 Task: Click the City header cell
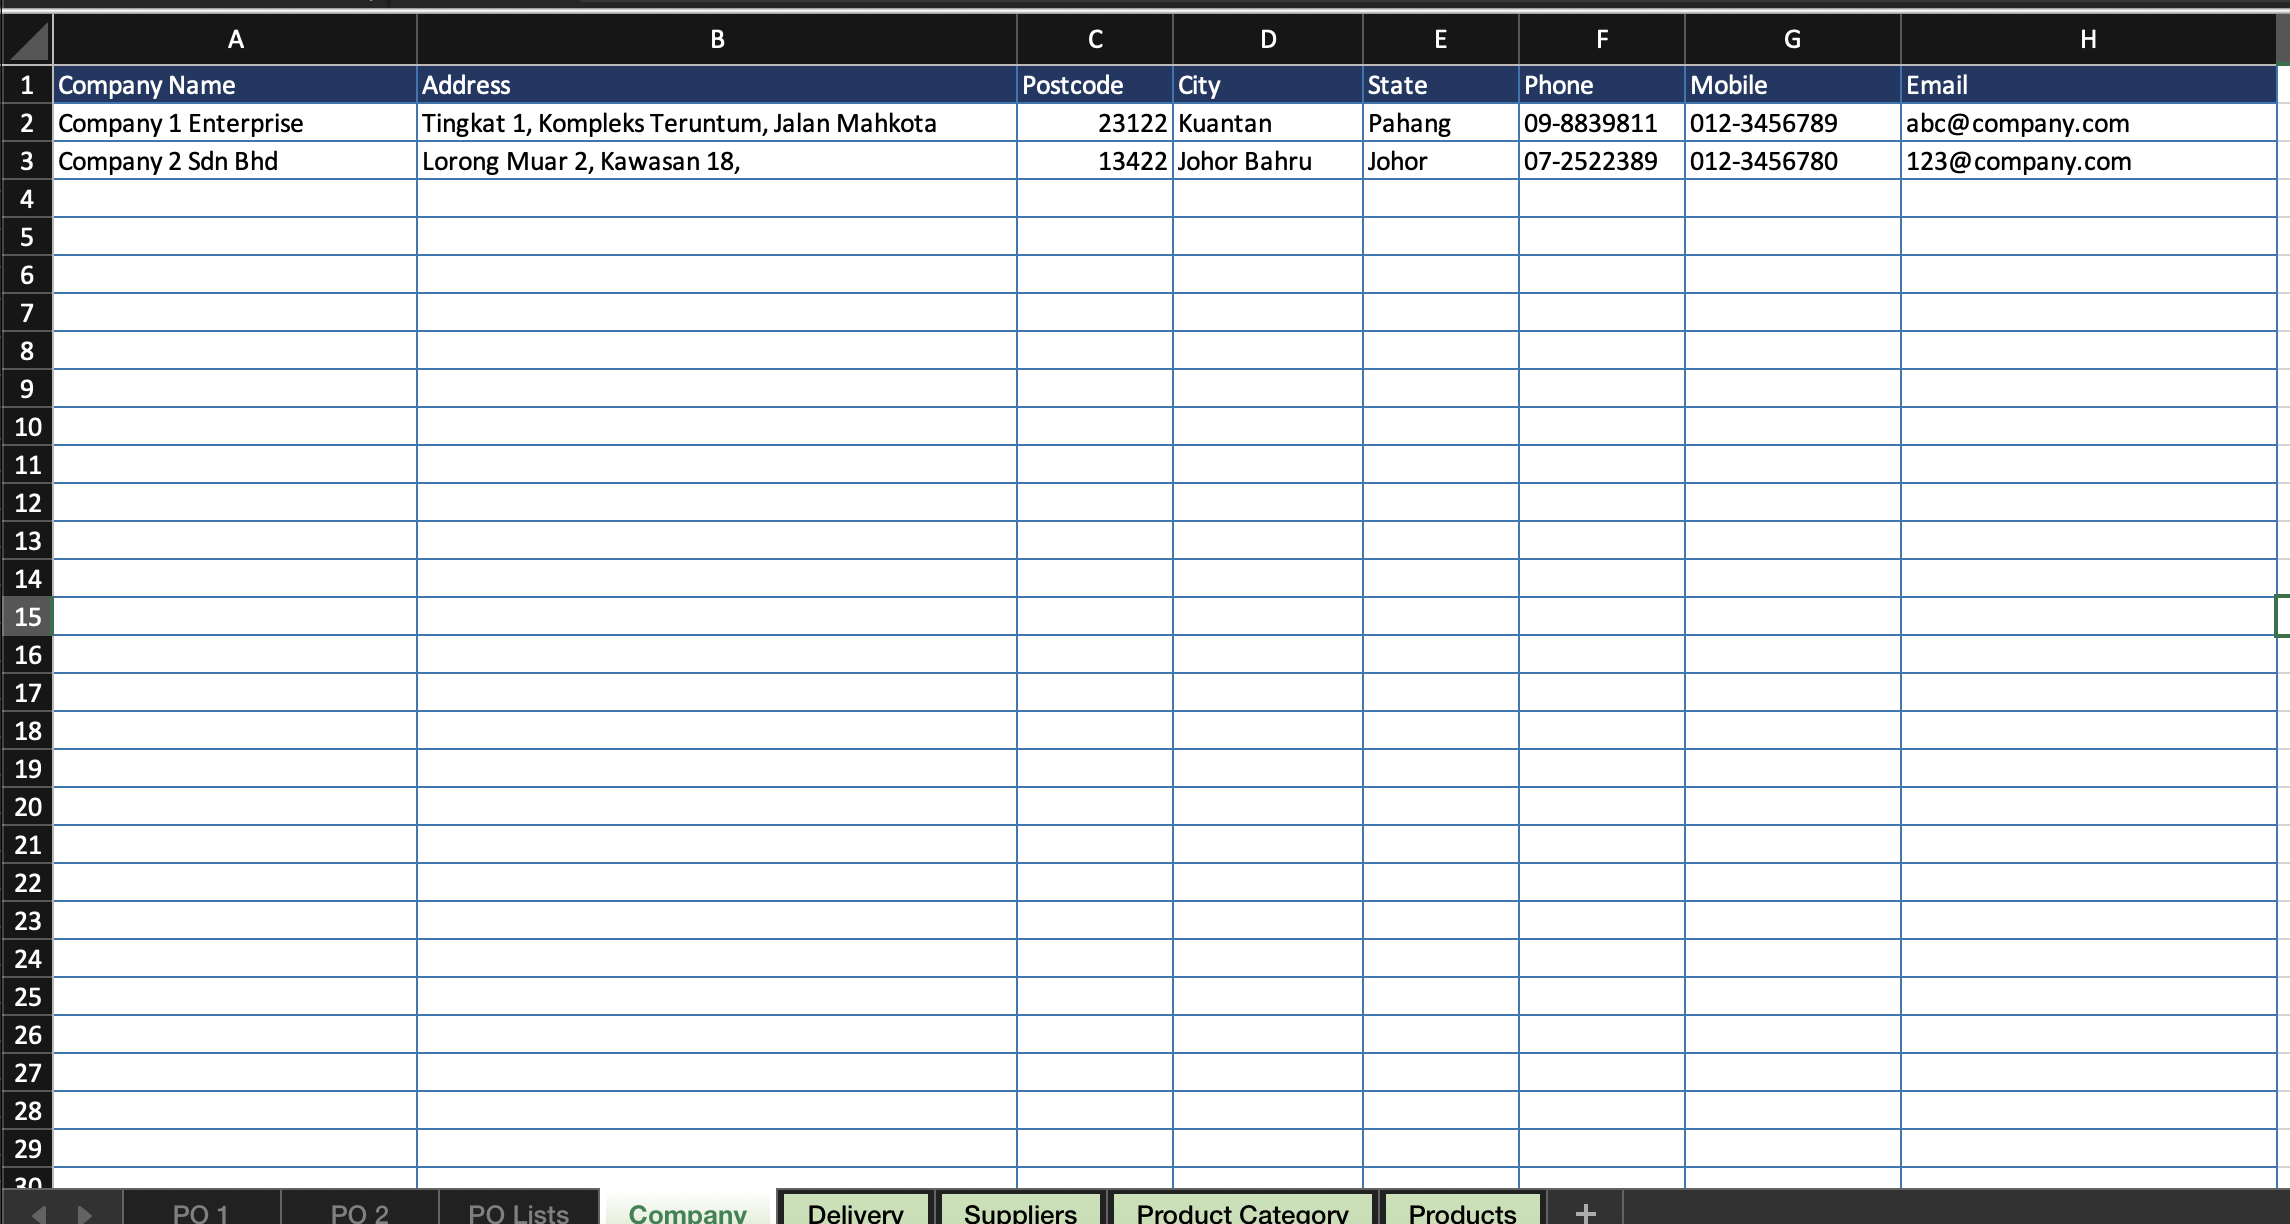point(1268,85)
